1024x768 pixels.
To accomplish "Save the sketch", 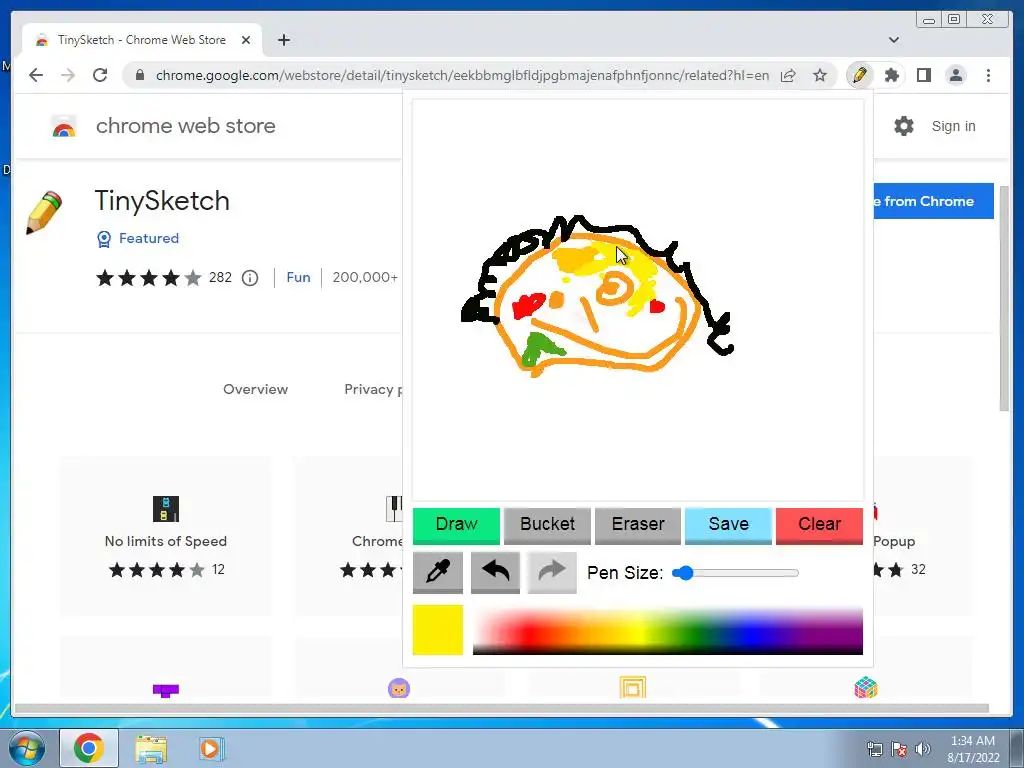I will point(728,525).
